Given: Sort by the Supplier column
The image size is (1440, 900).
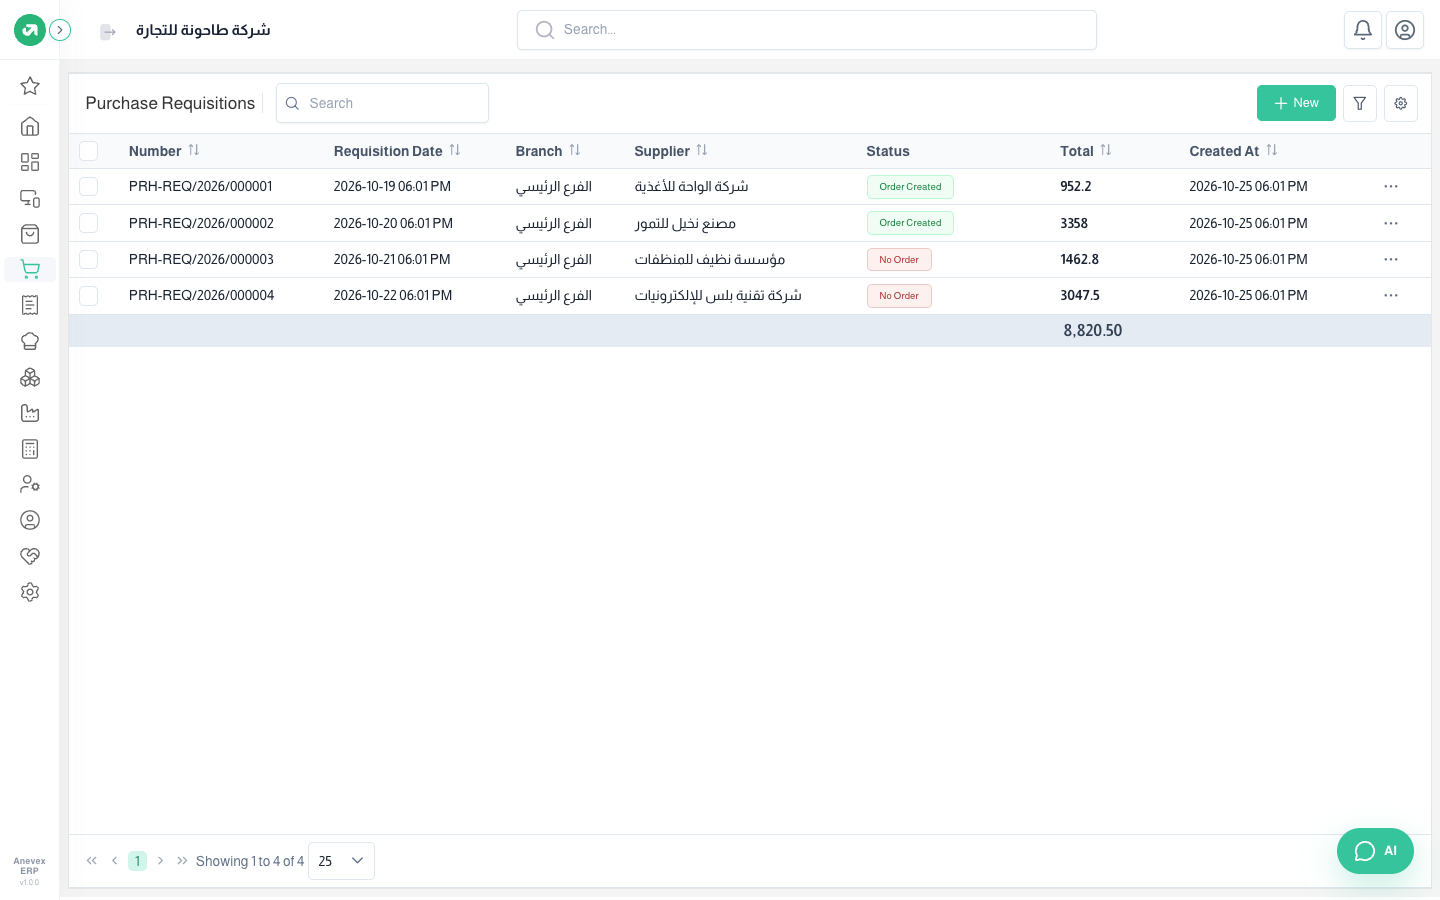Looking at the screenshot, I should tap(702, 150).
